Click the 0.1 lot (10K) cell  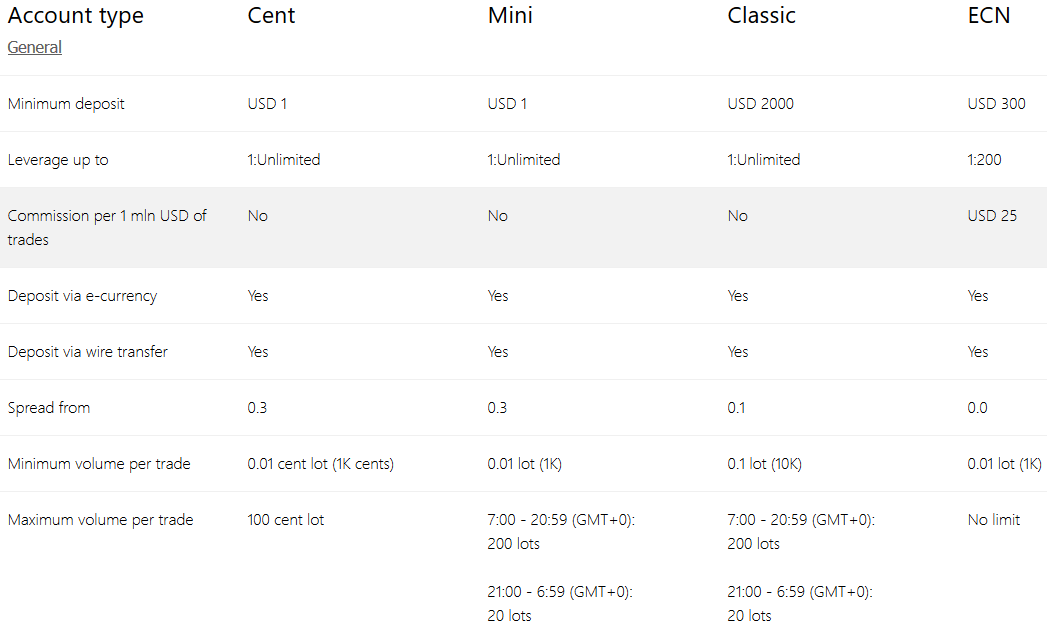tap(765, 464)
